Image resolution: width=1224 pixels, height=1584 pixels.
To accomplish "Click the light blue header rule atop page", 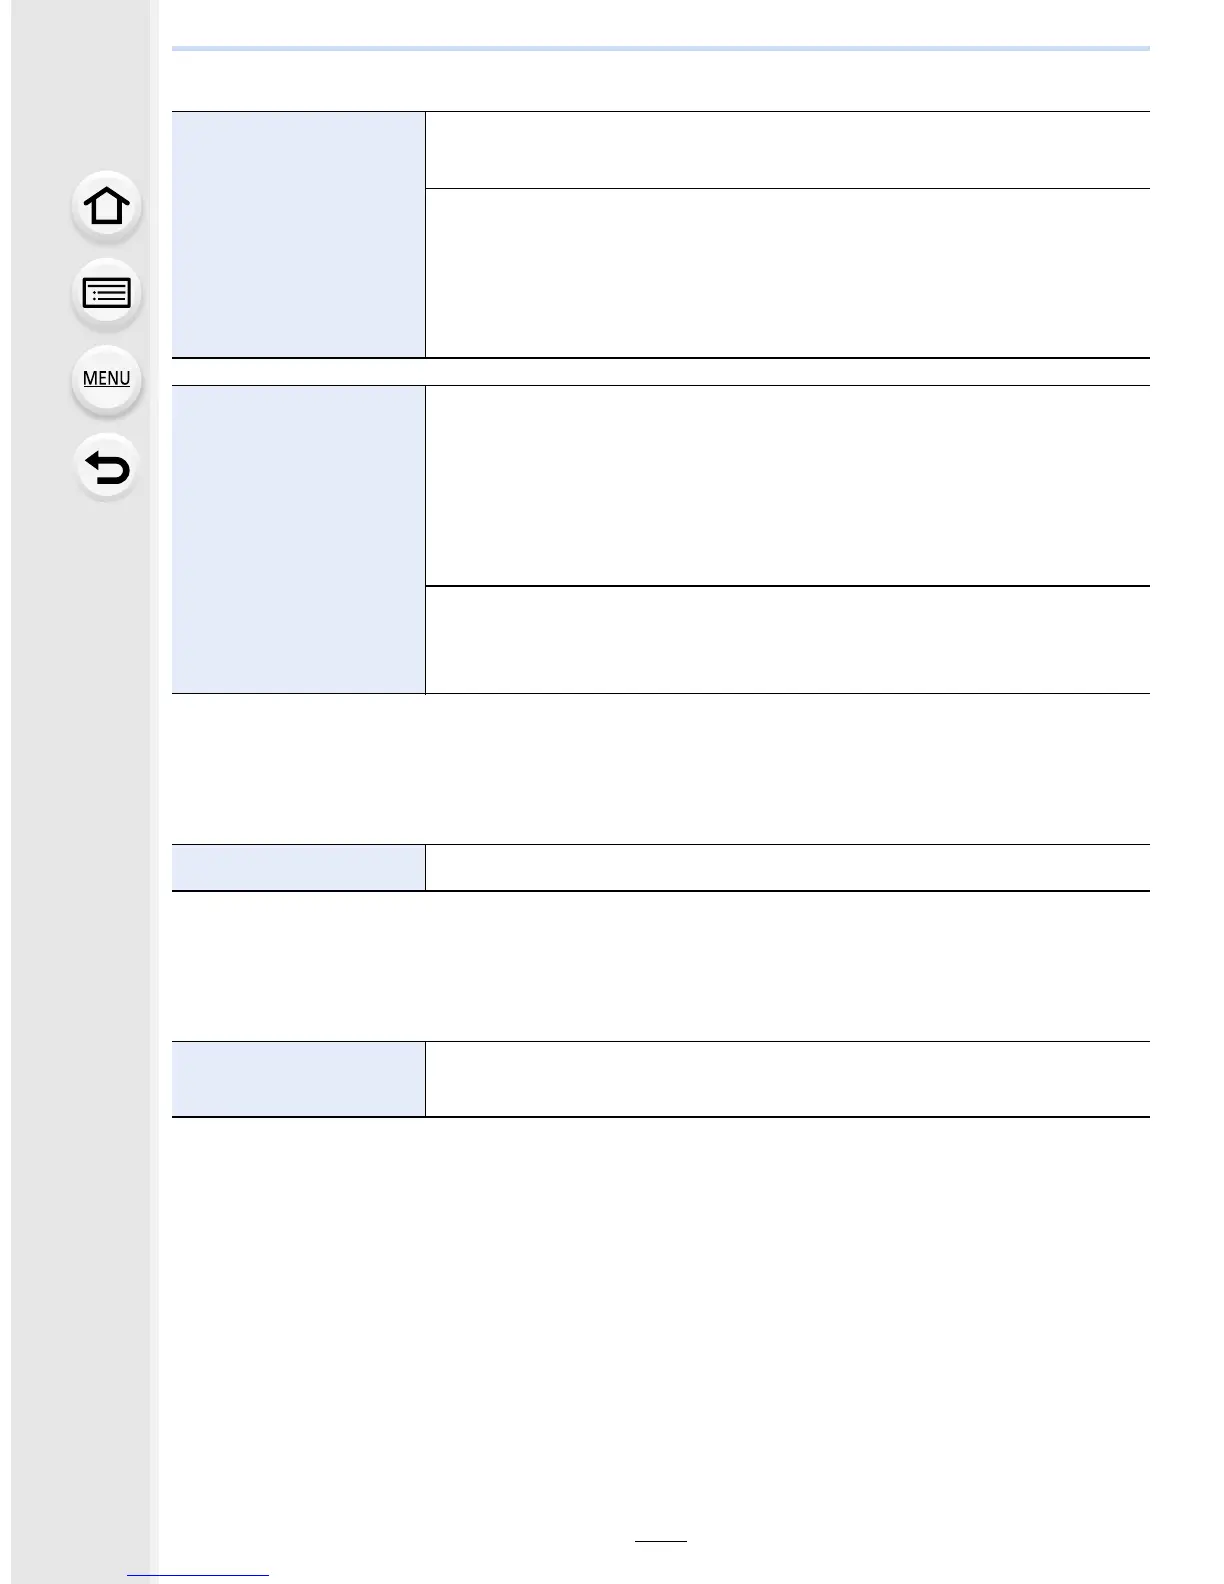I will pos(661,48).
